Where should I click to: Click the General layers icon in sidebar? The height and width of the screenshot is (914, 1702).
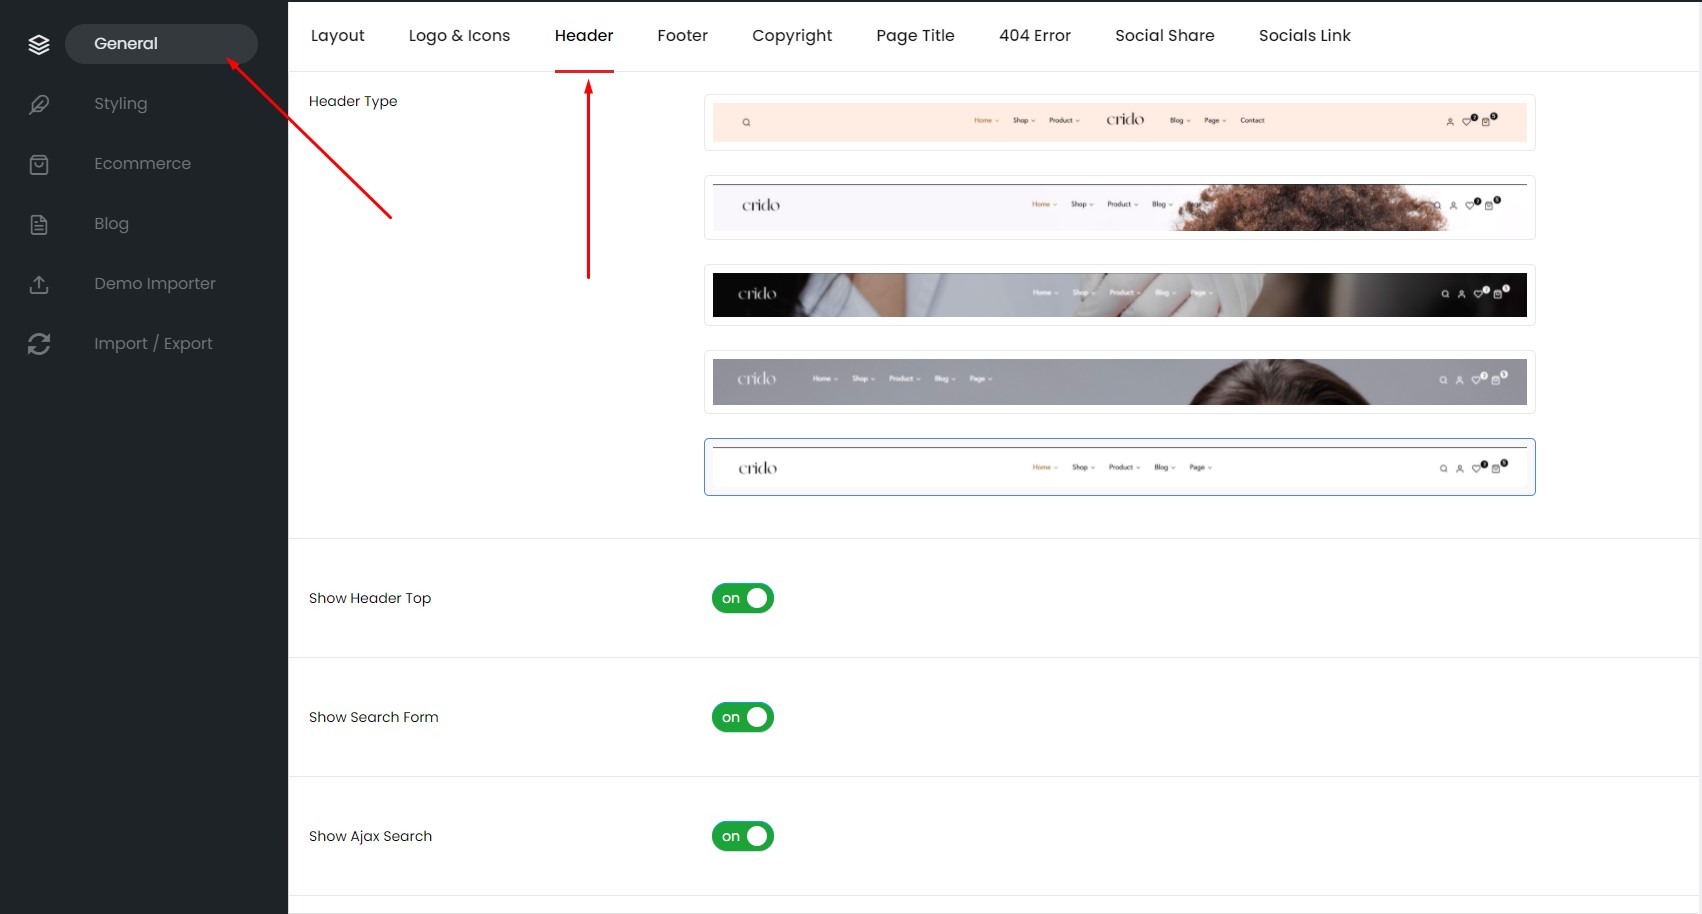pos(39,44)
